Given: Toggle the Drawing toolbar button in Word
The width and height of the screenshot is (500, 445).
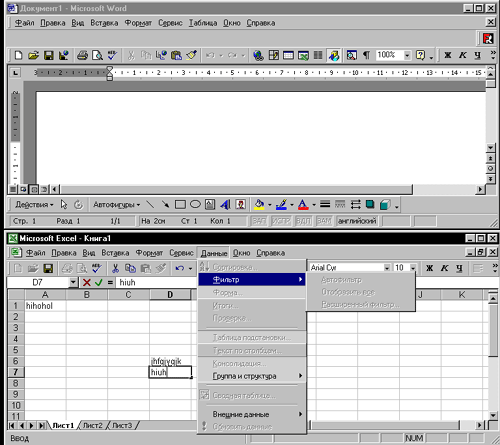Looking at the screenshot, I should tap(333, 55).
